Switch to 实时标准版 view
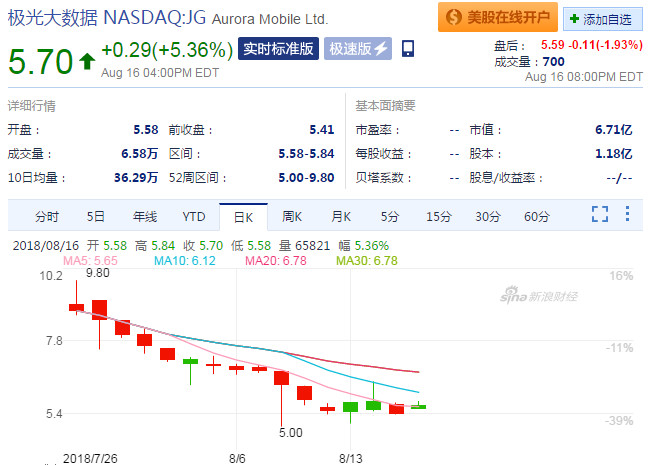The height and width of the screenshot is (465, 651). (278, 49)
